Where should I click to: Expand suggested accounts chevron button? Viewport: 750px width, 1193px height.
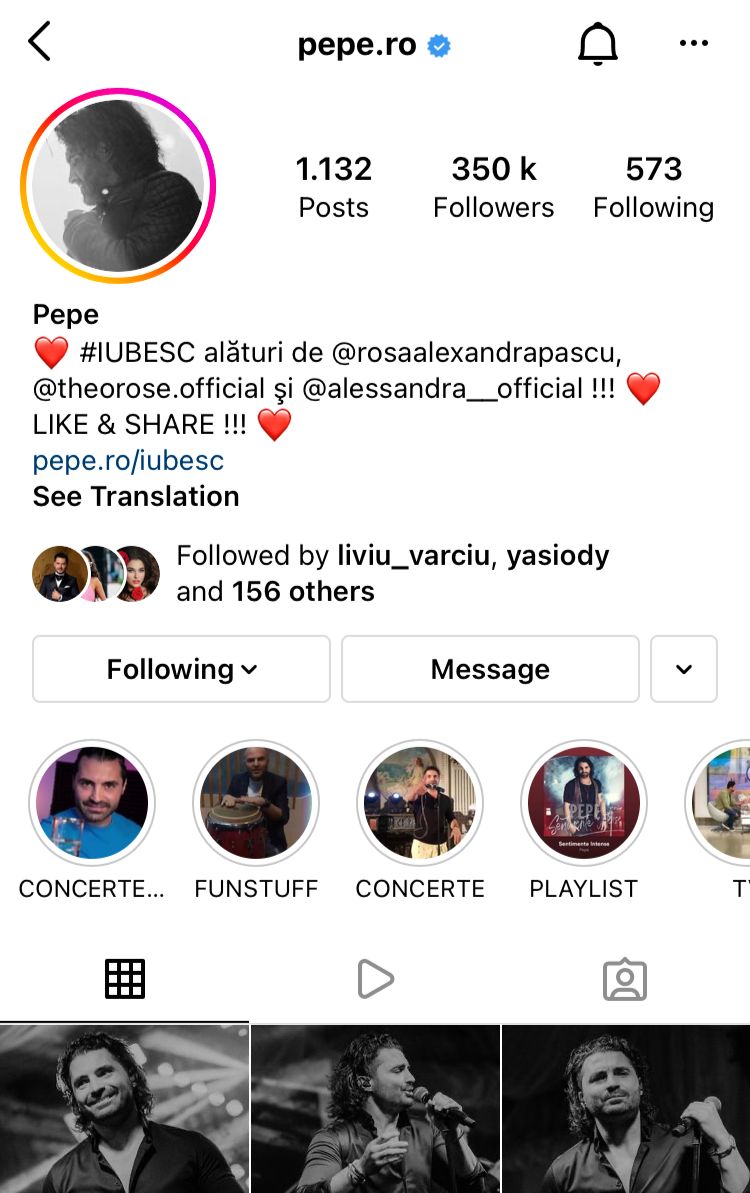tap(684, 669)
